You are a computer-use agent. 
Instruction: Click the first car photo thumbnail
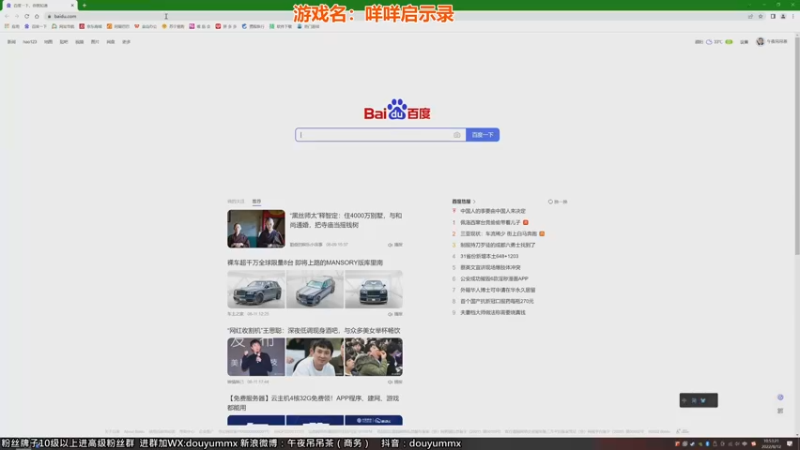pyautogui.click(x=256, y=289)
